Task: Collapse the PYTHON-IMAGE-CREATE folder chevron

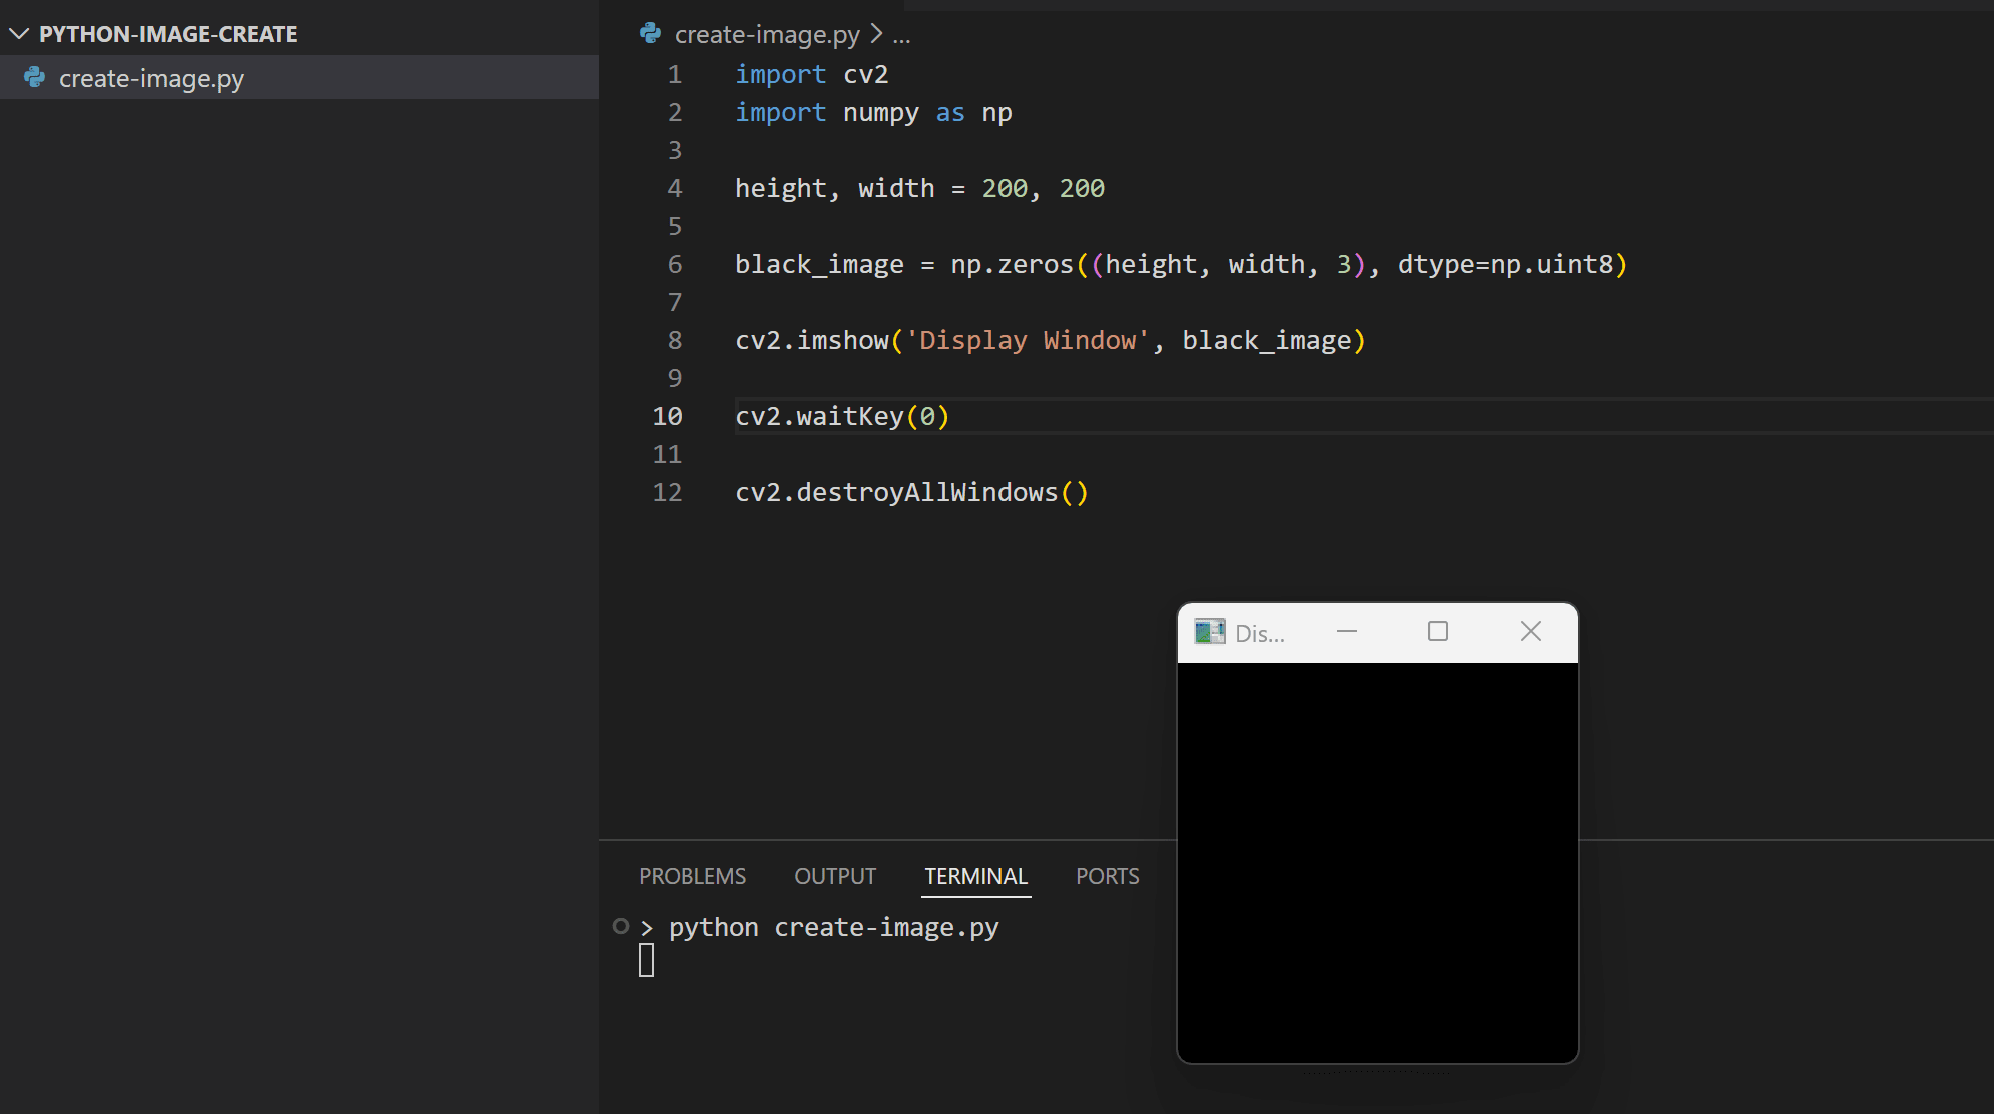Action: point(18,34)
